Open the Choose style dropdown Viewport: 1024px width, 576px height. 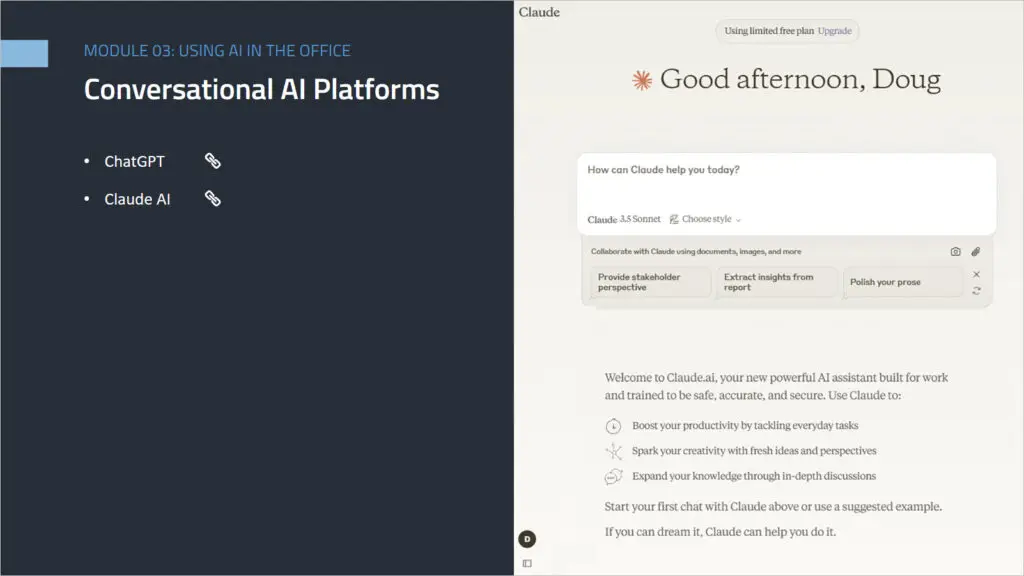click(x=705, y=219)
